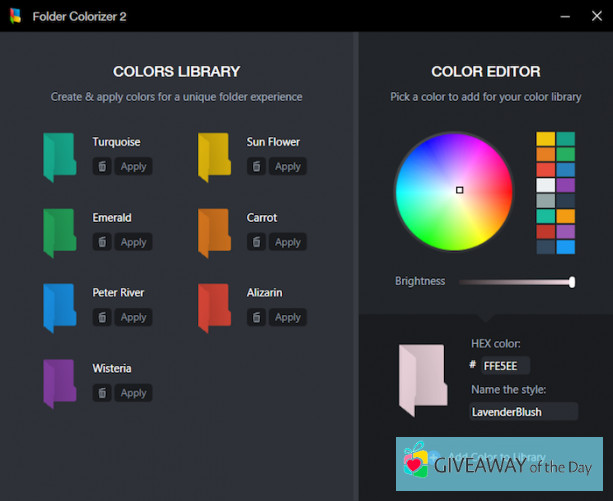Apply the Turquoise folder color
This screenshot has width=613, height=501.
click(x=133, y=167)
